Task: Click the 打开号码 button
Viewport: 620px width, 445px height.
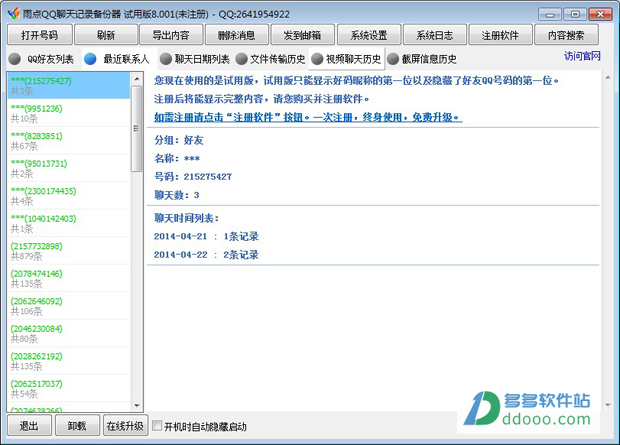Action: click(40, 35)
